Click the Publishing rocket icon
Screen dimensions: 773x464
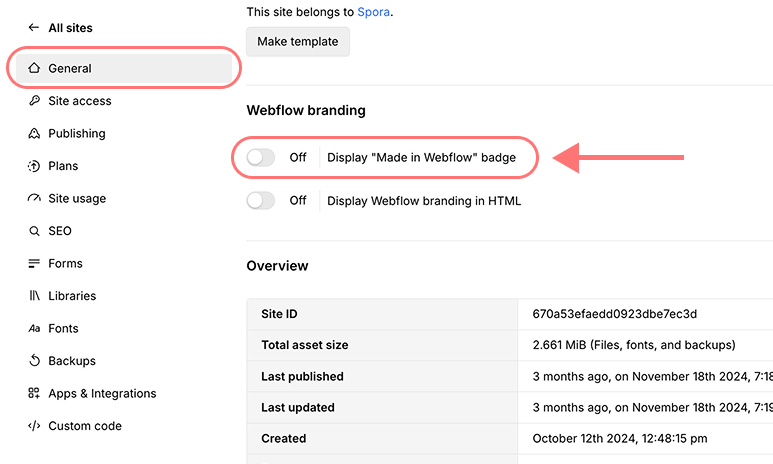point(34,133)
